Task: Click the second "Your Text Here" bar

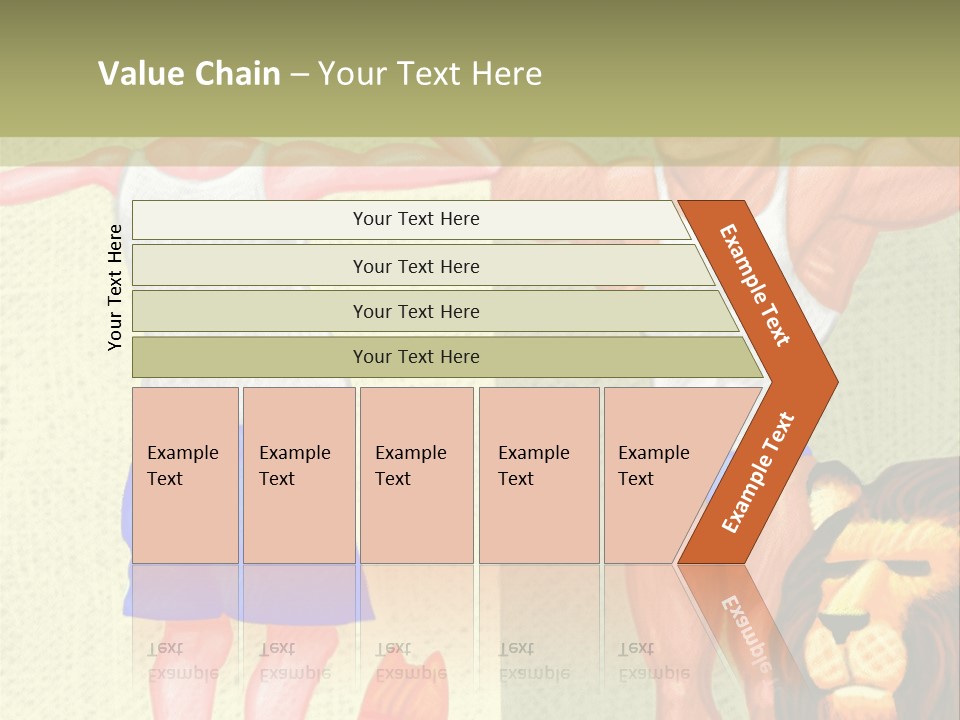Action: tap(415, 266)
